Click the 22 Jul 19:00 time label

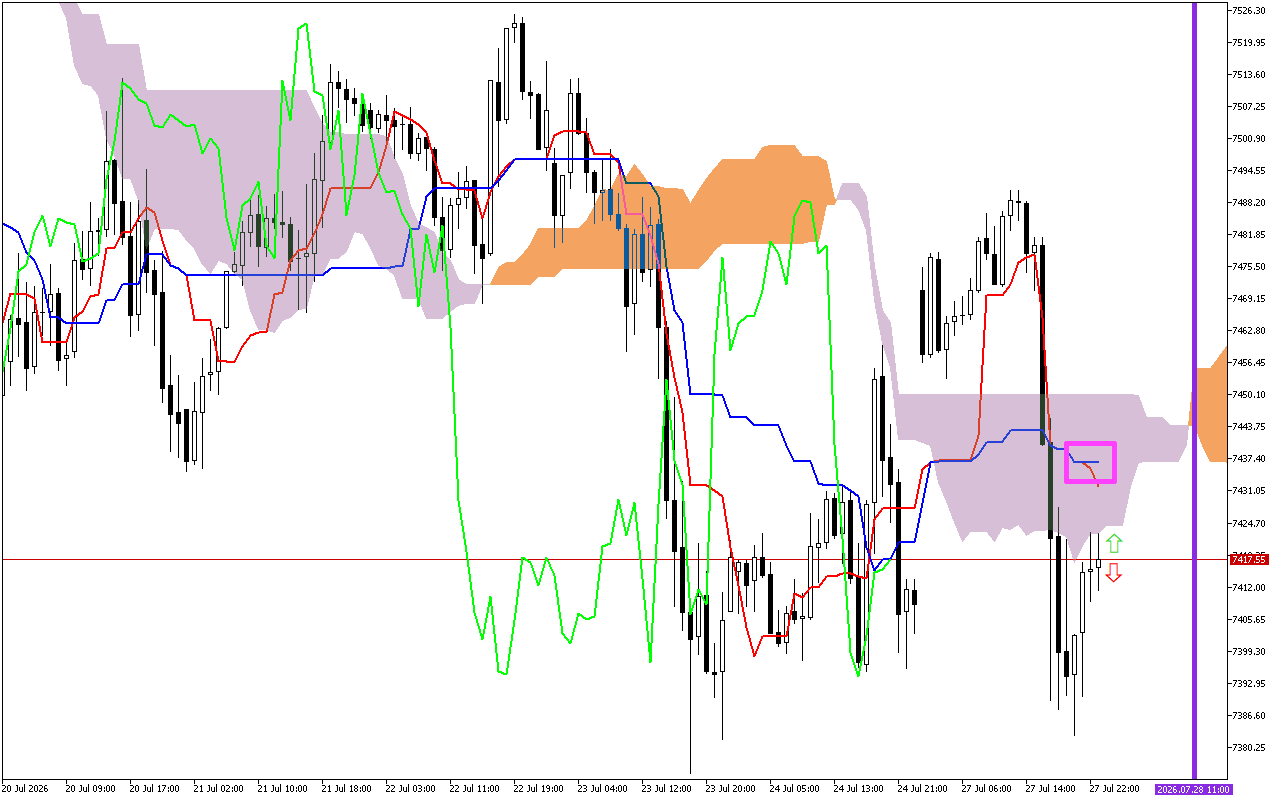[538, 789]
